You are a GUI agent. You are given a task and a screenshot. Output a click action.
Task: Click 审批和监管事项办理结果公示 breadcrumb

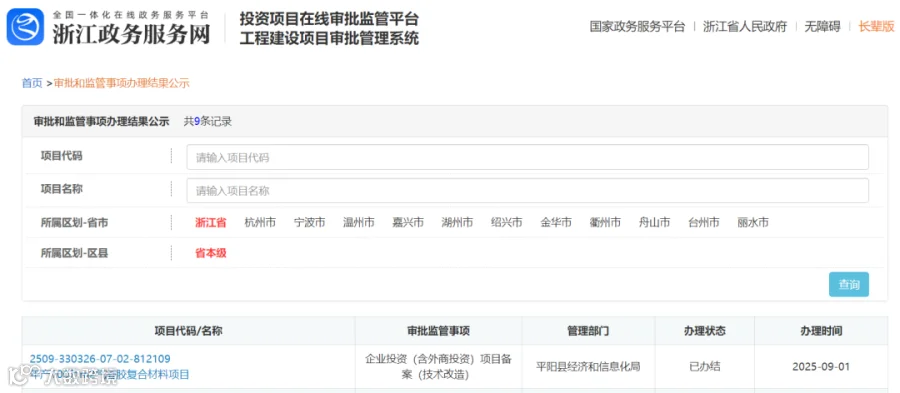[x=122, y=83]
